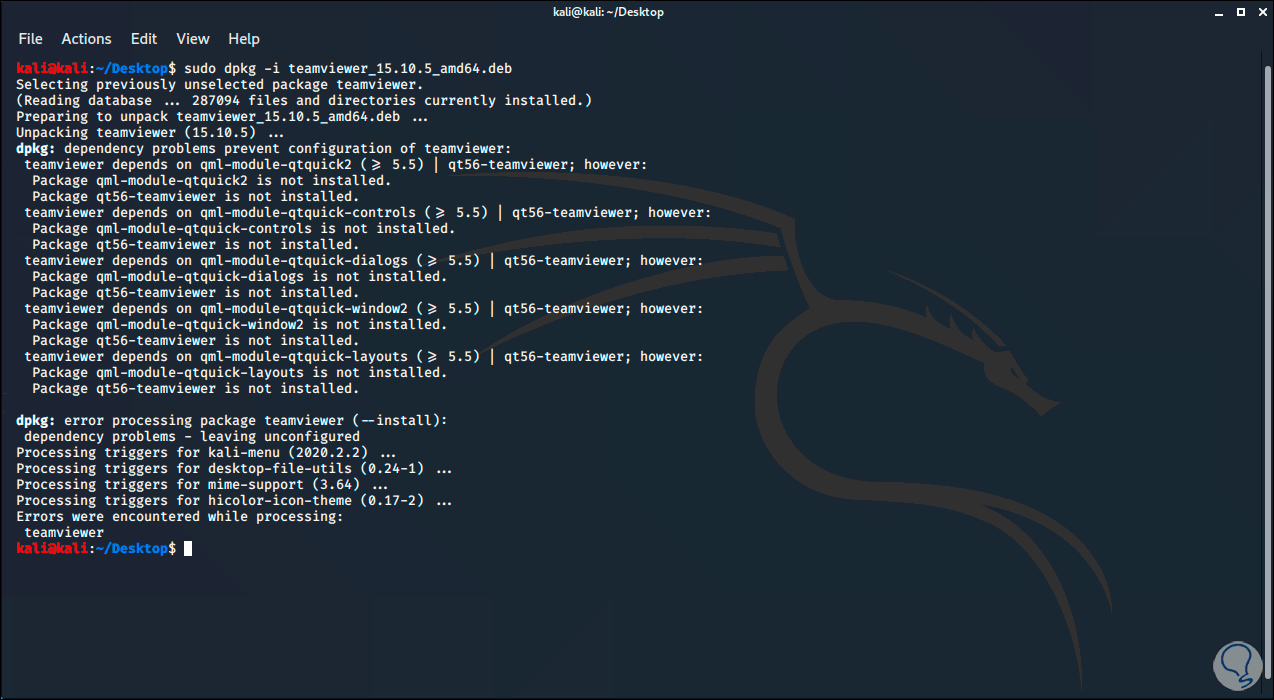Click 'Processing triggers for desktop-file-utils (0.24-1)' line
This screenshot has width=1274, height=700.
click(x=234, y=468)
